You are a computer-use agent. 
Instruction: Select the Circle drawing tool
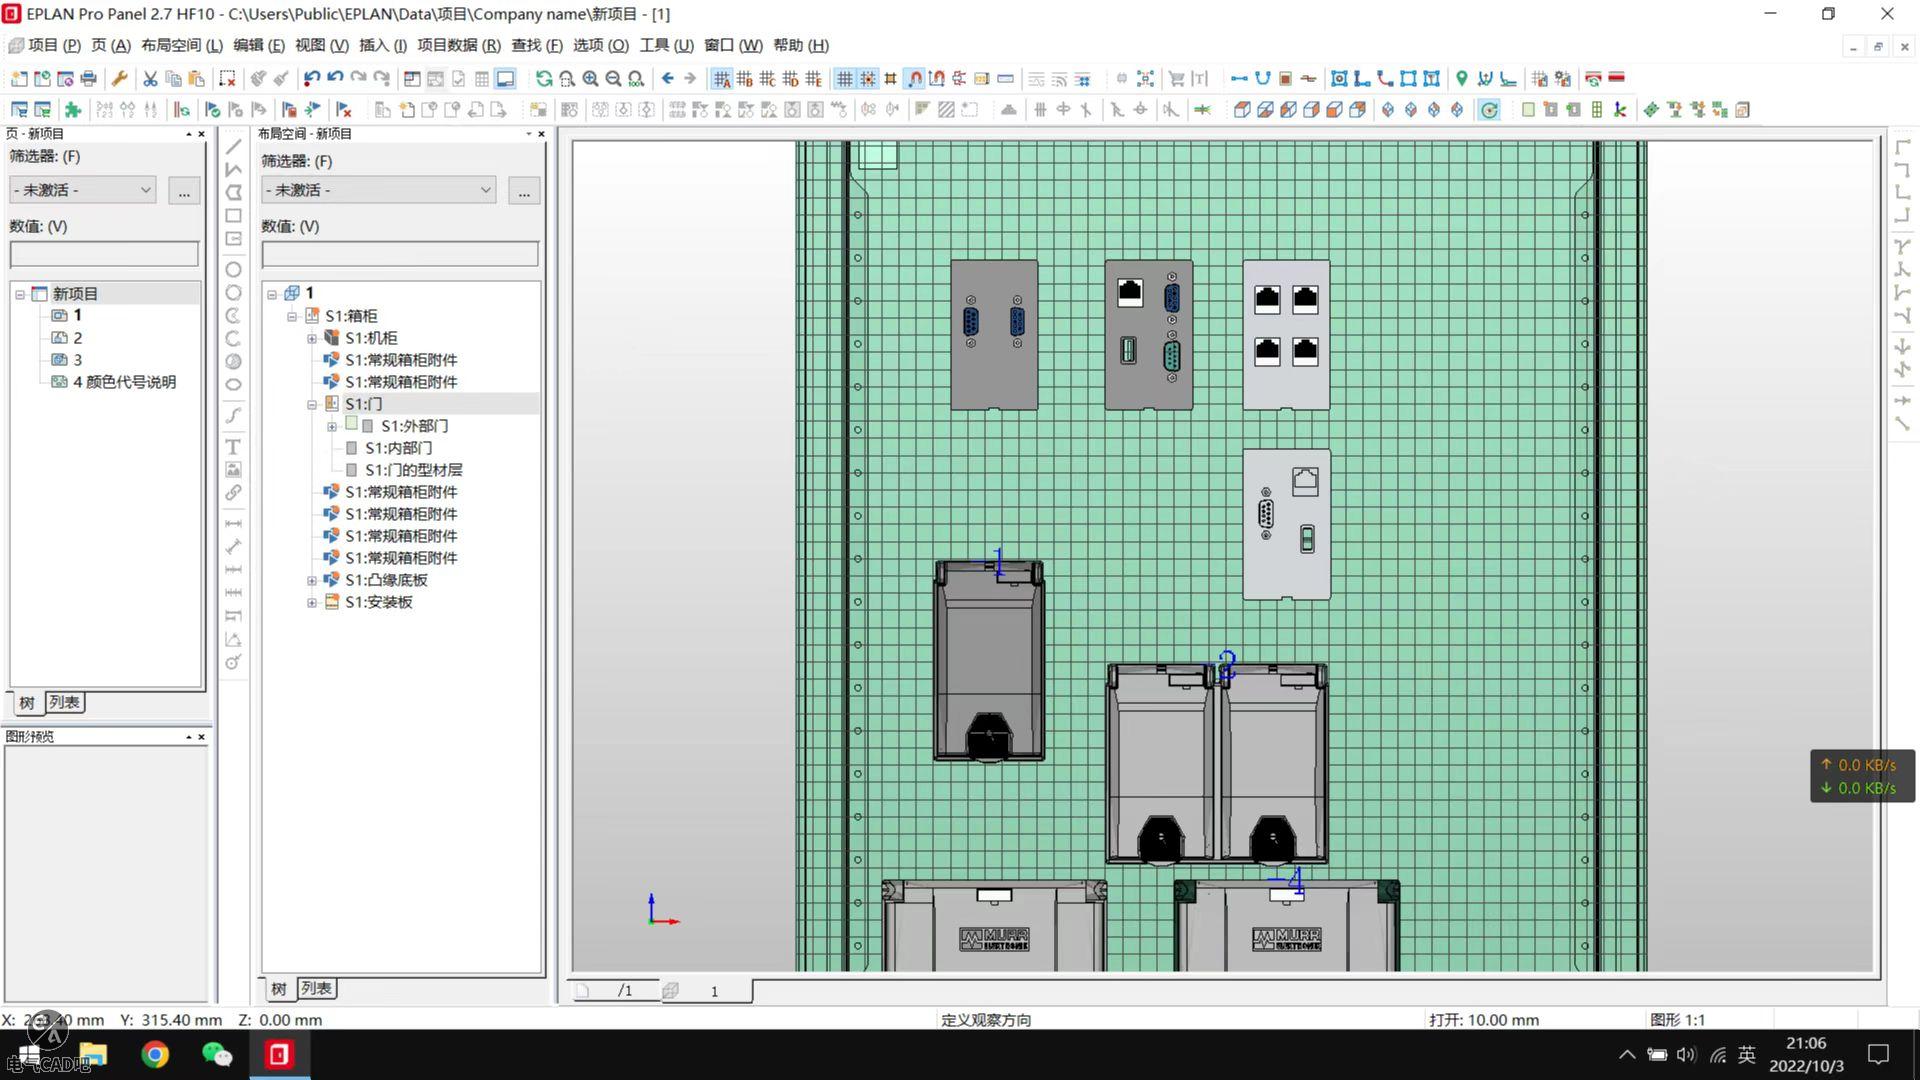pos(233,269)
